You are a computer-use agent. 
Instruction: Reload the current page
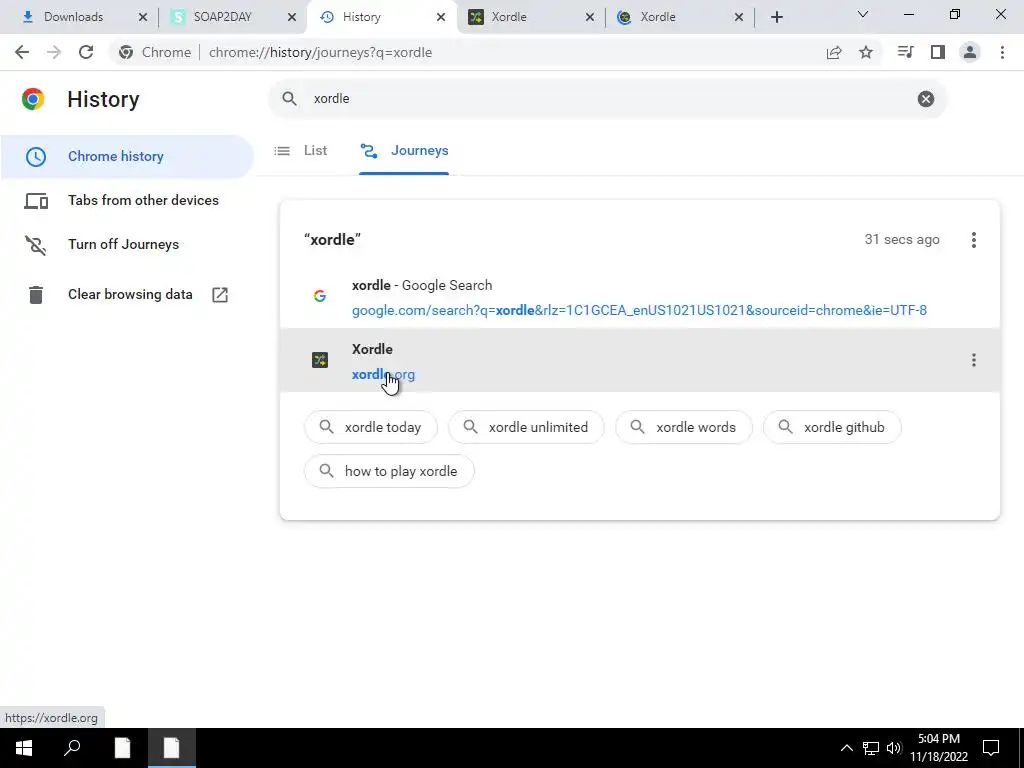86,52
